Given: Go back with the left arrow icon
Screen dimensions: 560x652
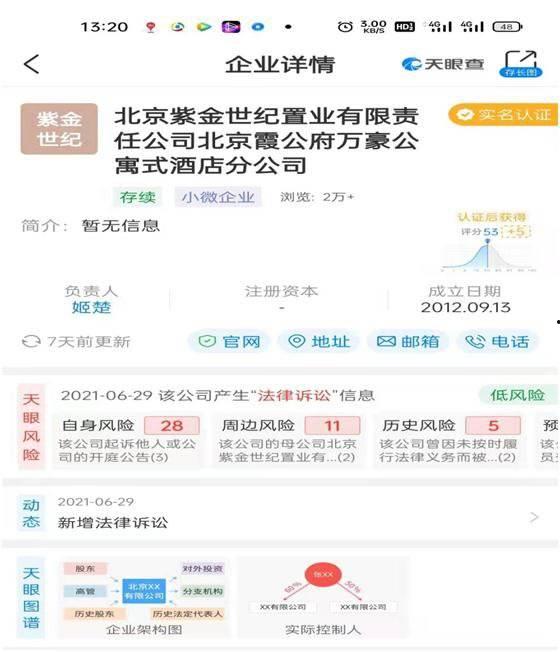Looking at the screenshot, I should click(32, 64).
